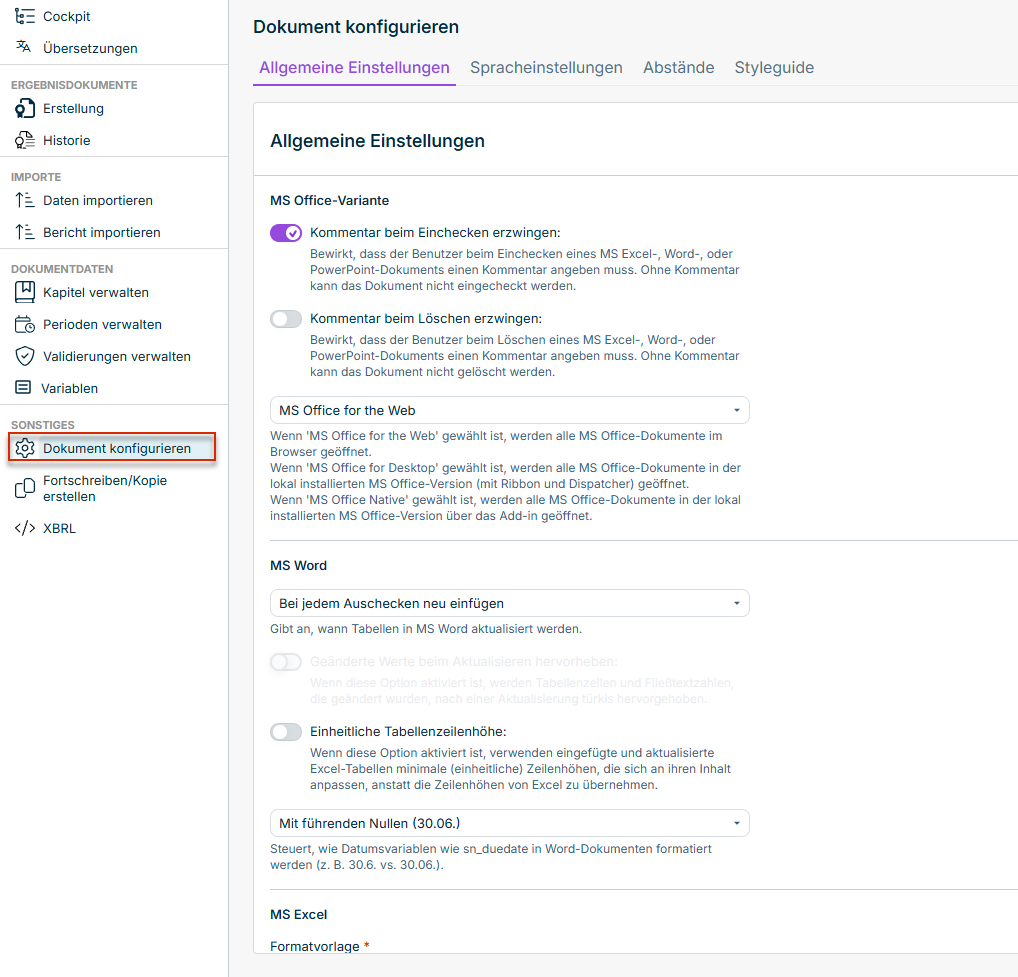Viewport: 1018px width, 977px height.
Task: Click the MS Office-Variante section heading
Action: [x=330, y=201]
